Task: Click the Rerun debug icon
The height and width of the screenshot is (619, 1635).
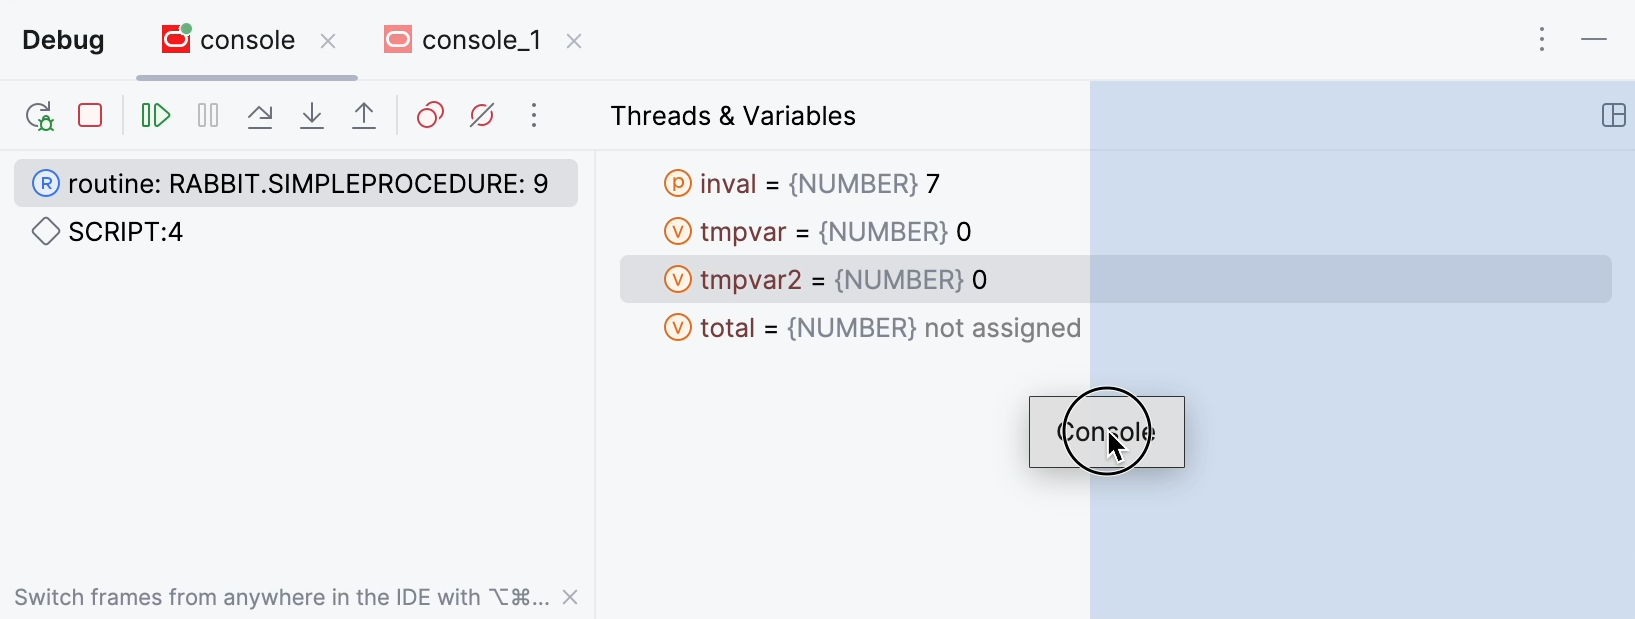Action: 40,116
